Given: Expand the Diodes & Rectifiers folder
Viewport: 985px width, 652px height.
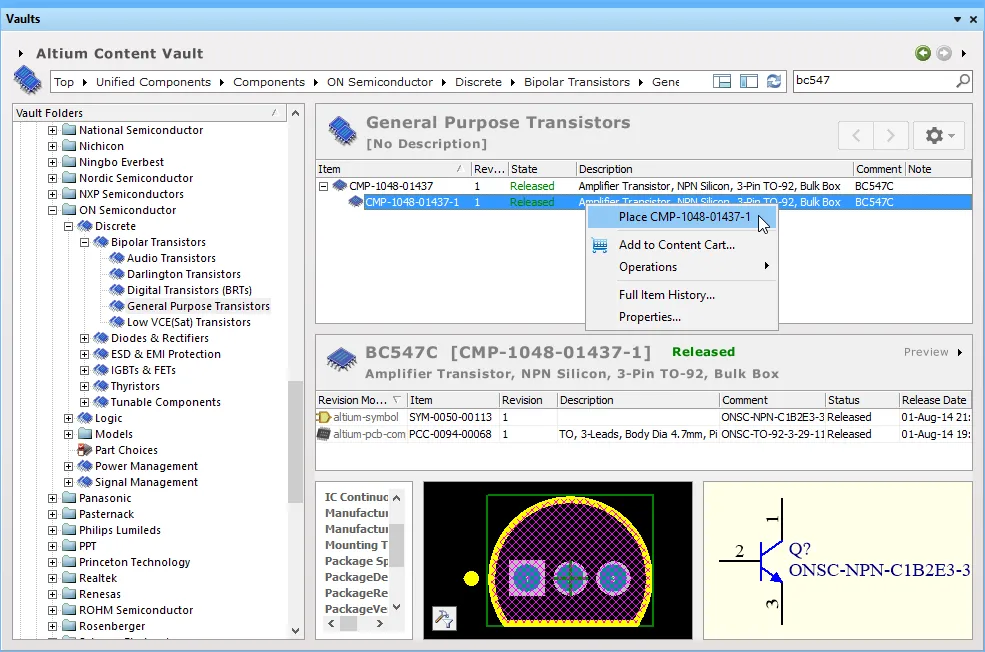Looking at the screenshot, I should click(x=84, y=339).
